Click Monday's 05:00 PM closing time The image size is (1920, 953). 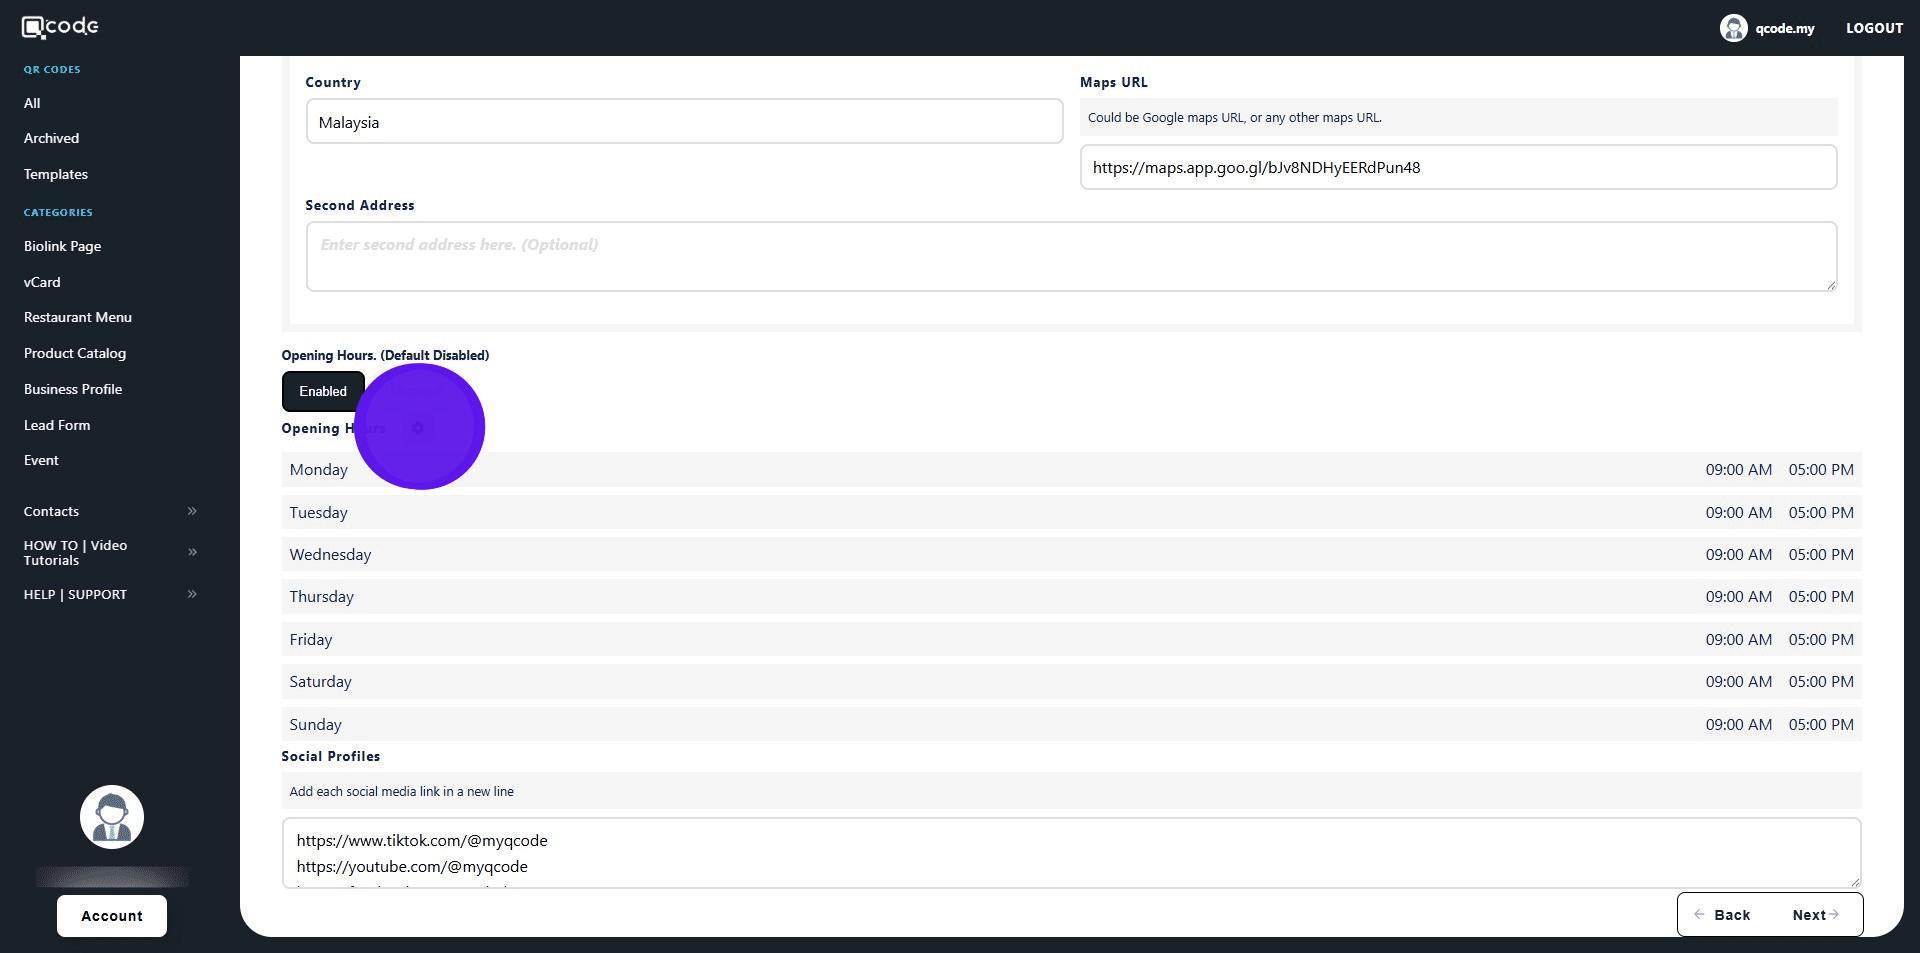pos(1821,469)
